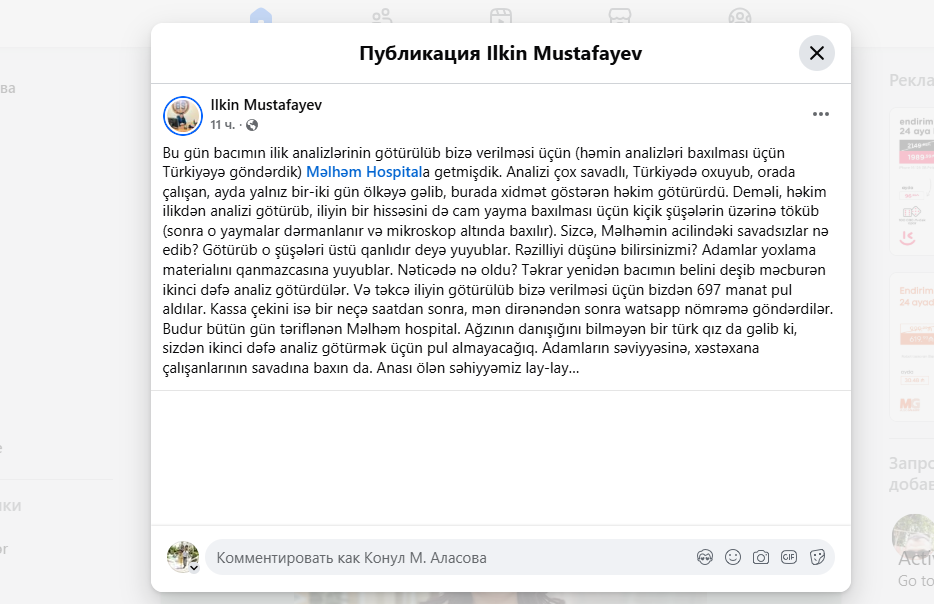This screenshot has height=604, width=934.
Task: Switch commenting identity via avatar dropdown arrow
Action: (x=194, y=568)
